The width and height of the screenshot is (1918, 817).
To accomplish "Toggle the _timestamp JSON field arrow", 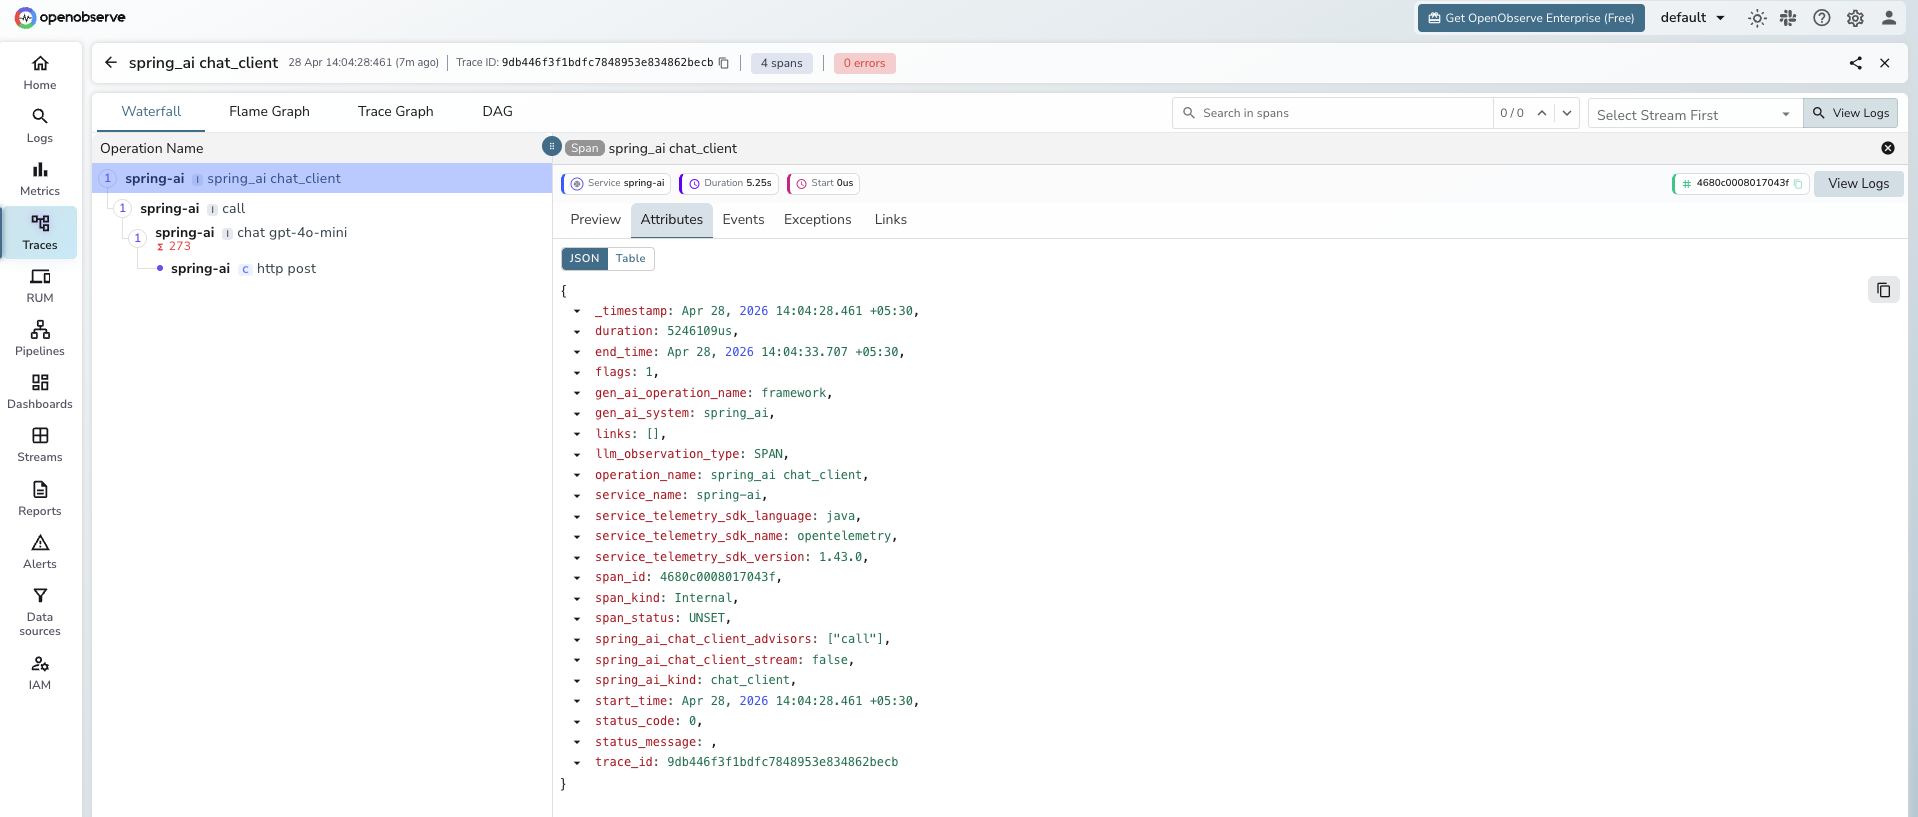I will [577, 311].
